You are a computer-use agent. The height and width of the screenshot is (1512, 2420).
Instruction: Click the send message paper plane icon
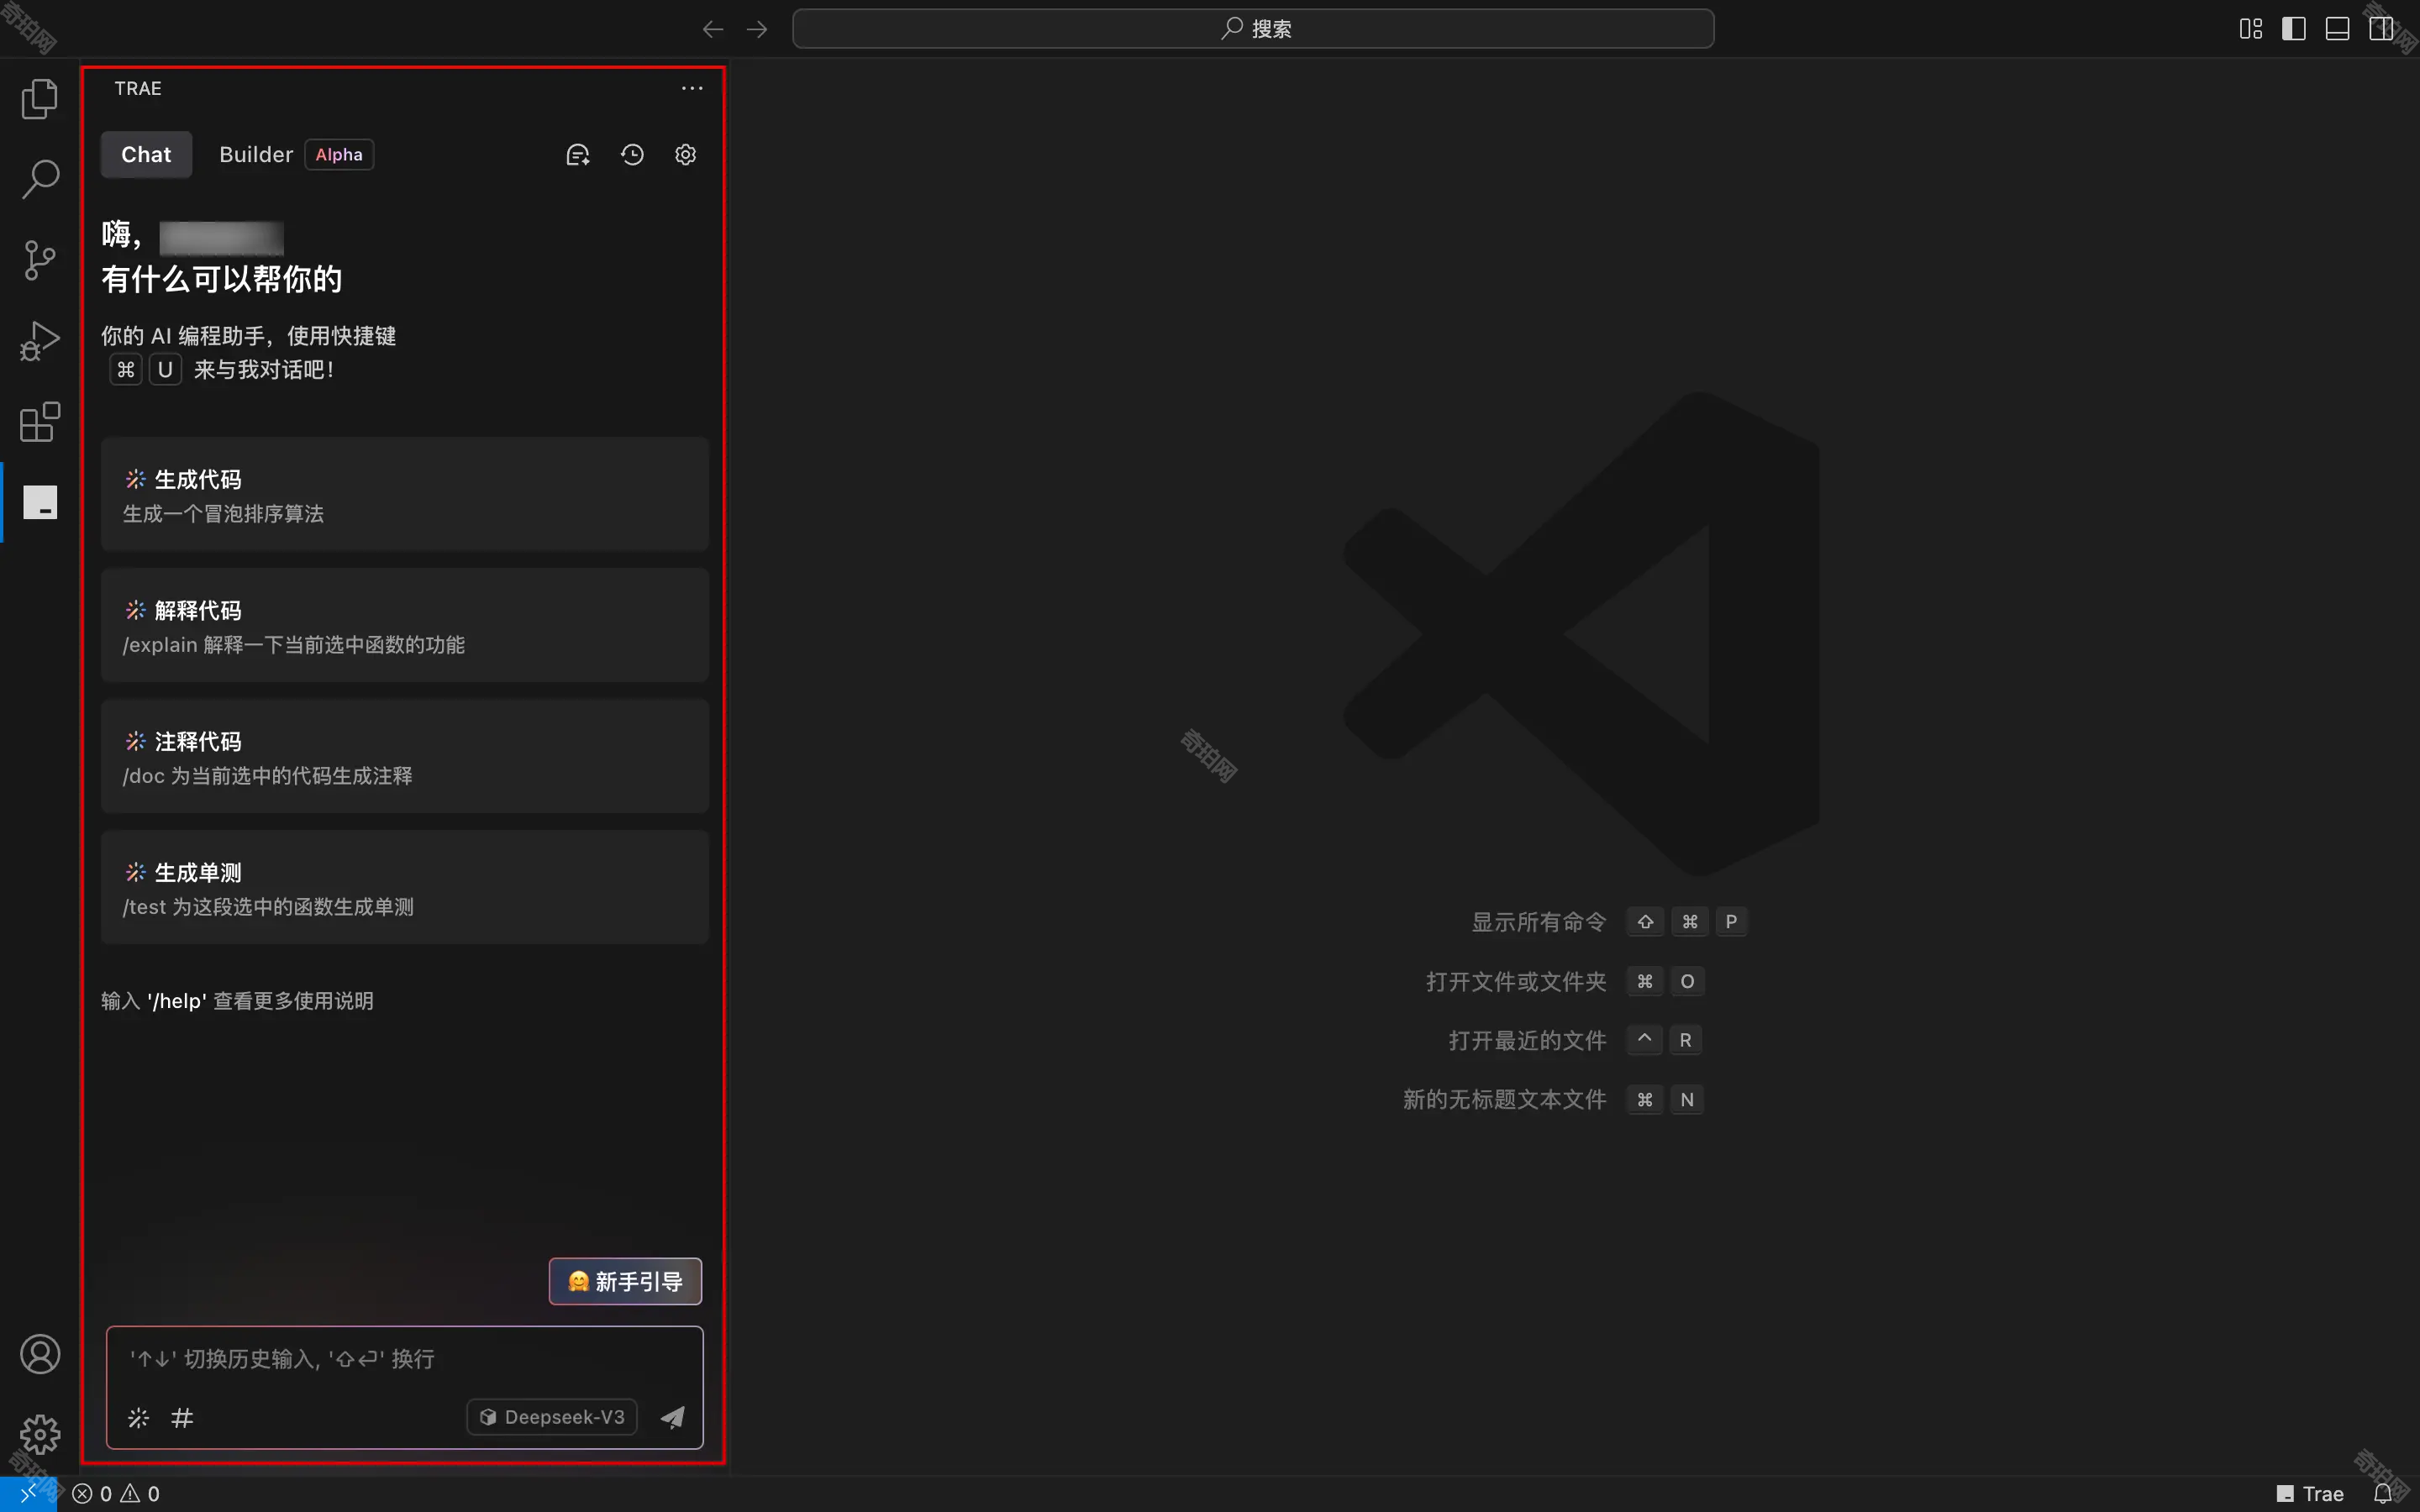(x=673, y=1417)
